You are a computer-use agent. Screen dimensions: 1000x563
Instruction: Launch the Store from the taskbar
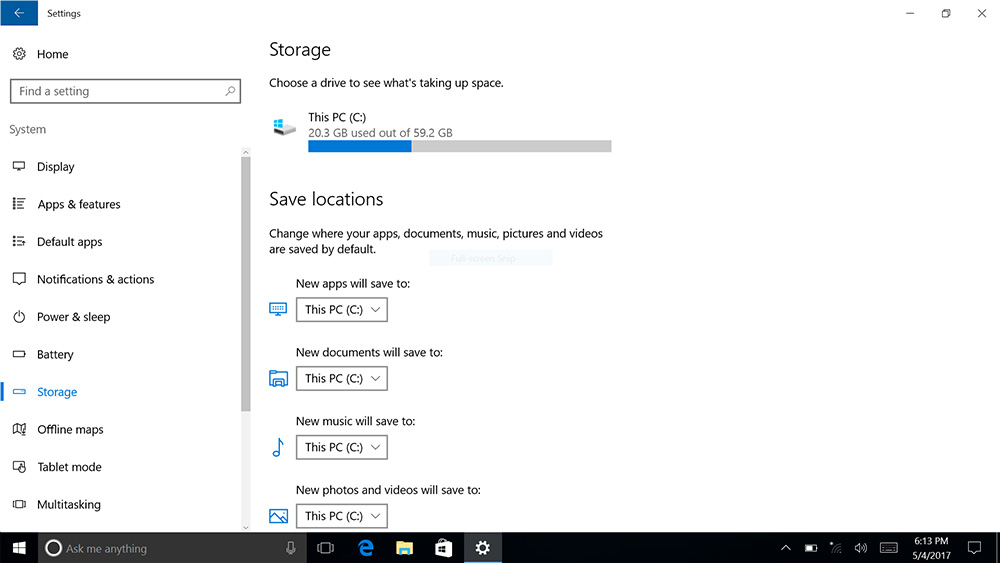[443, 548]
